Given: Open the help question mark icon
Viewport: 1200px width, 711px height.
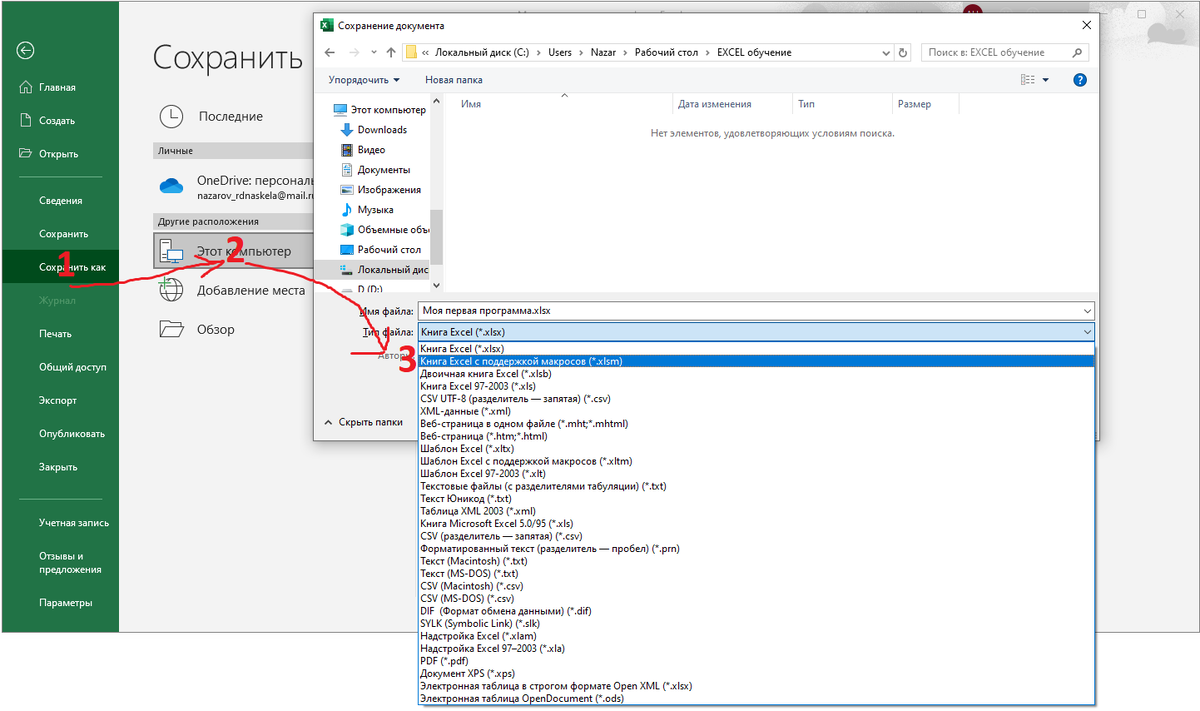Looking at the screenshot, I should pos(1079,80).
